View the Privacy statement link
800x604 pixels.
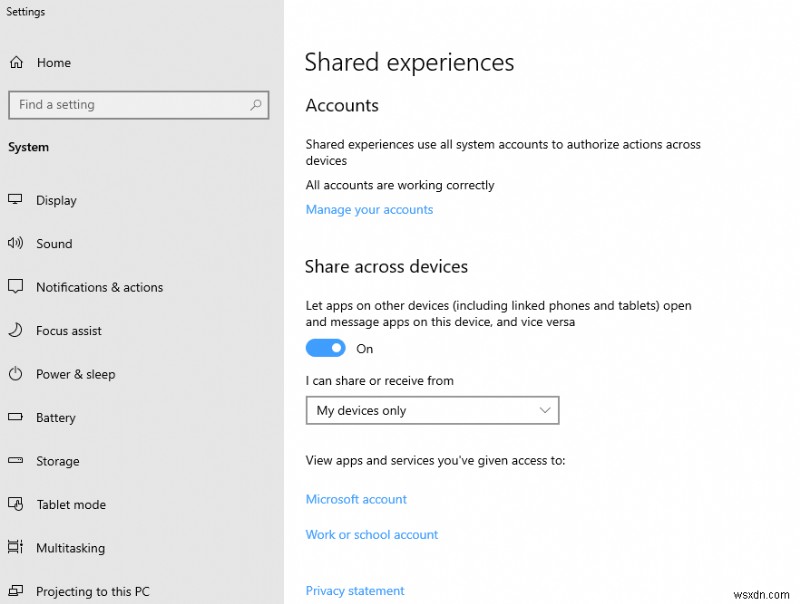click(x=355, y=590)
